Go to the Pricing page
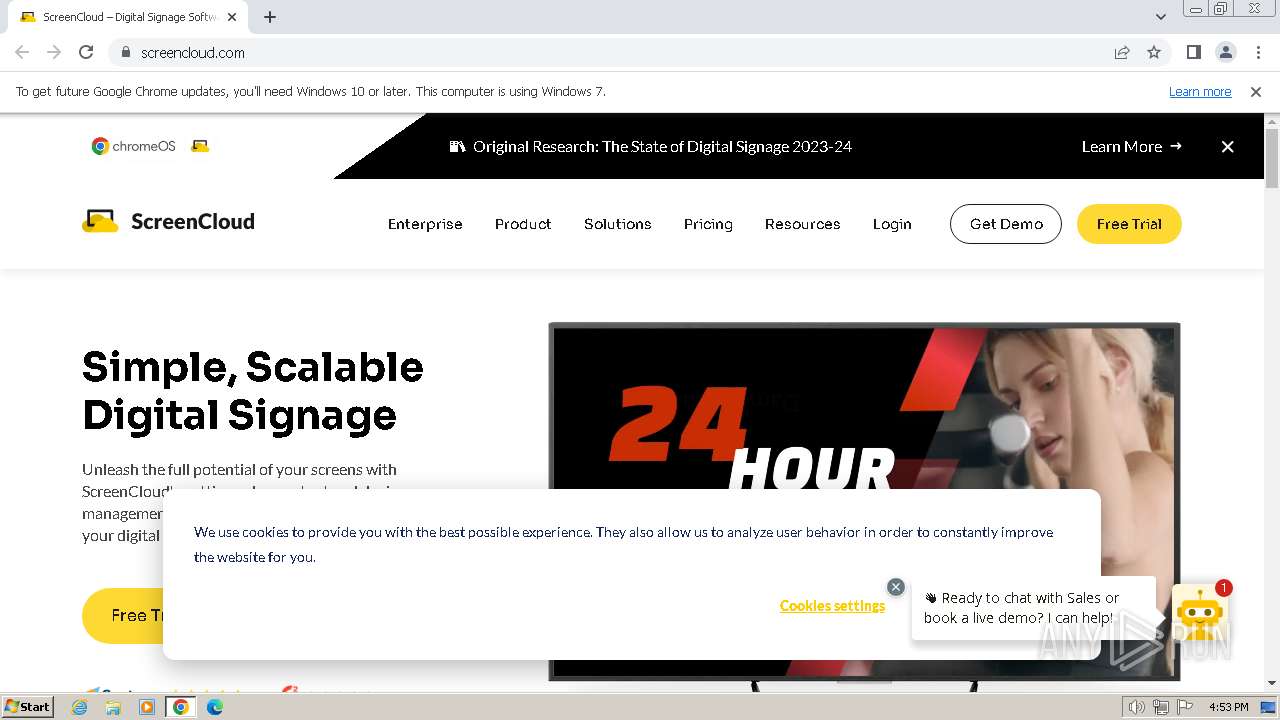Viewport: 1280px width, 720px height. tap(708, 224)
